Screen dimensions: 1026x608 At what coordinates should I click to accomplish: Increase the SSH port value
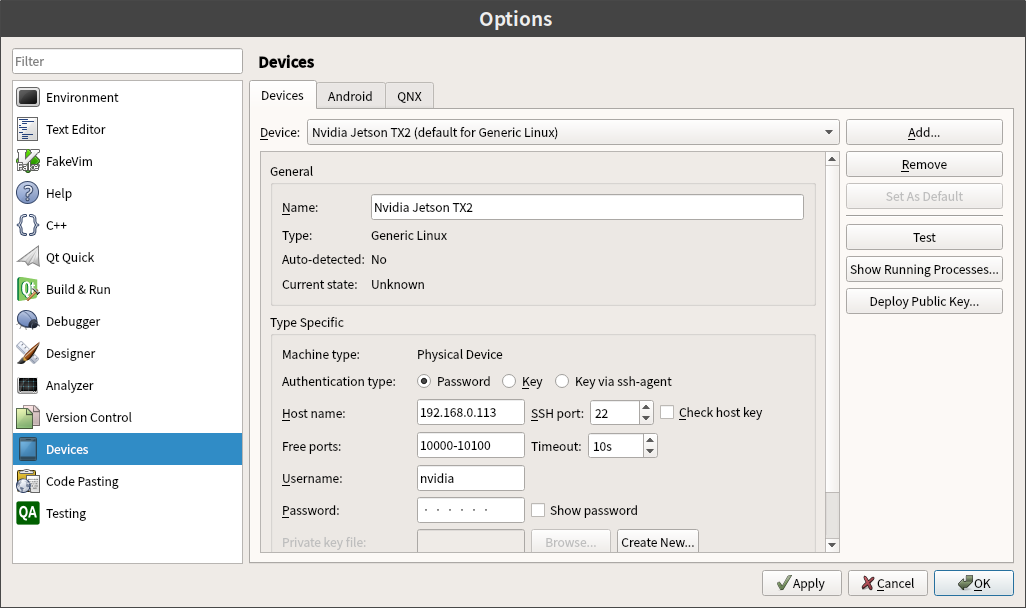[646, 408]
